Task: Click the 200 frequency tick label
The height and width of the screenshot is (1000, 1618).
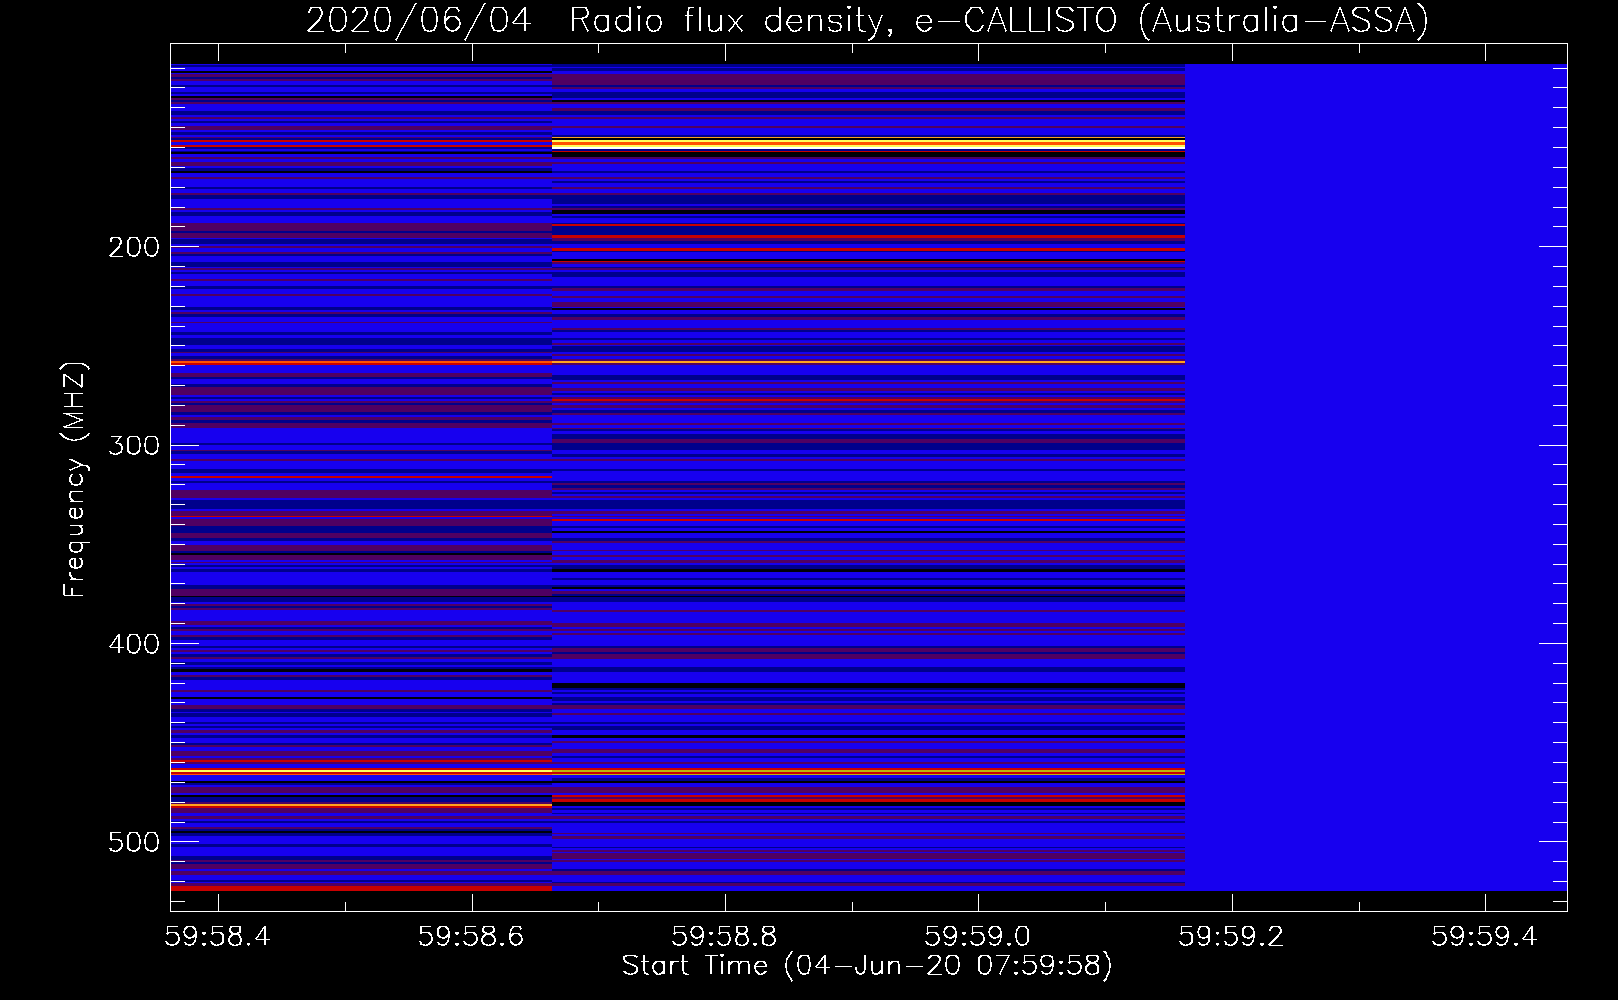Action: (134, 247)
